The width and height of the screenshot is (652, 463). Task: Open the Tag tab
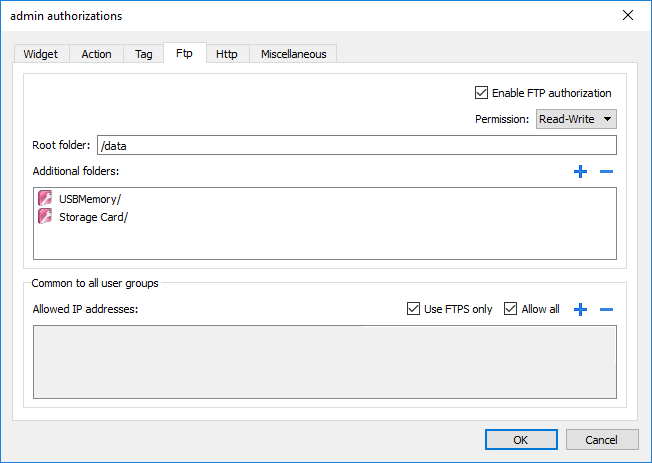tap(144, 54)
